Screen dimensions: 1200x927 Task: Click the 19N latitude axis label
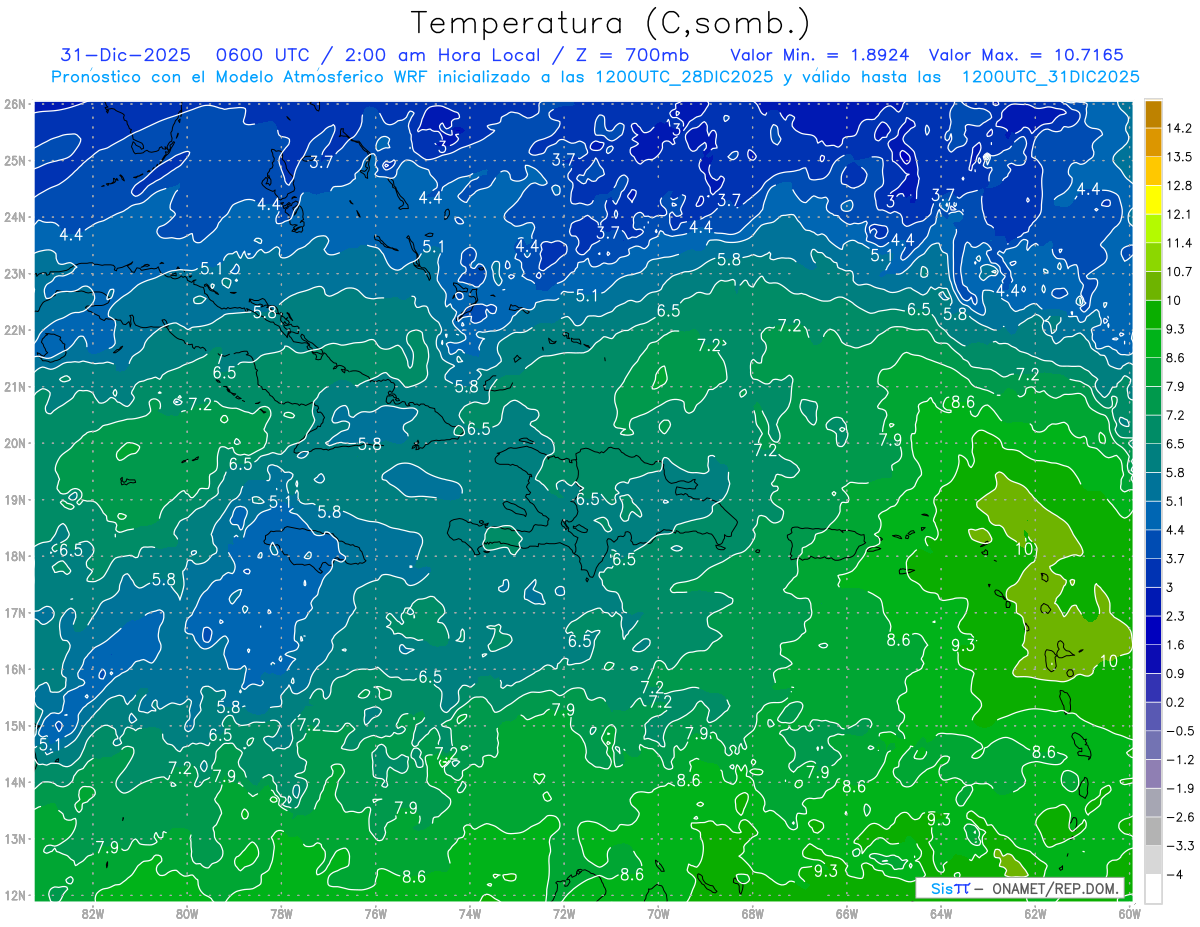[x=15, y=500]
